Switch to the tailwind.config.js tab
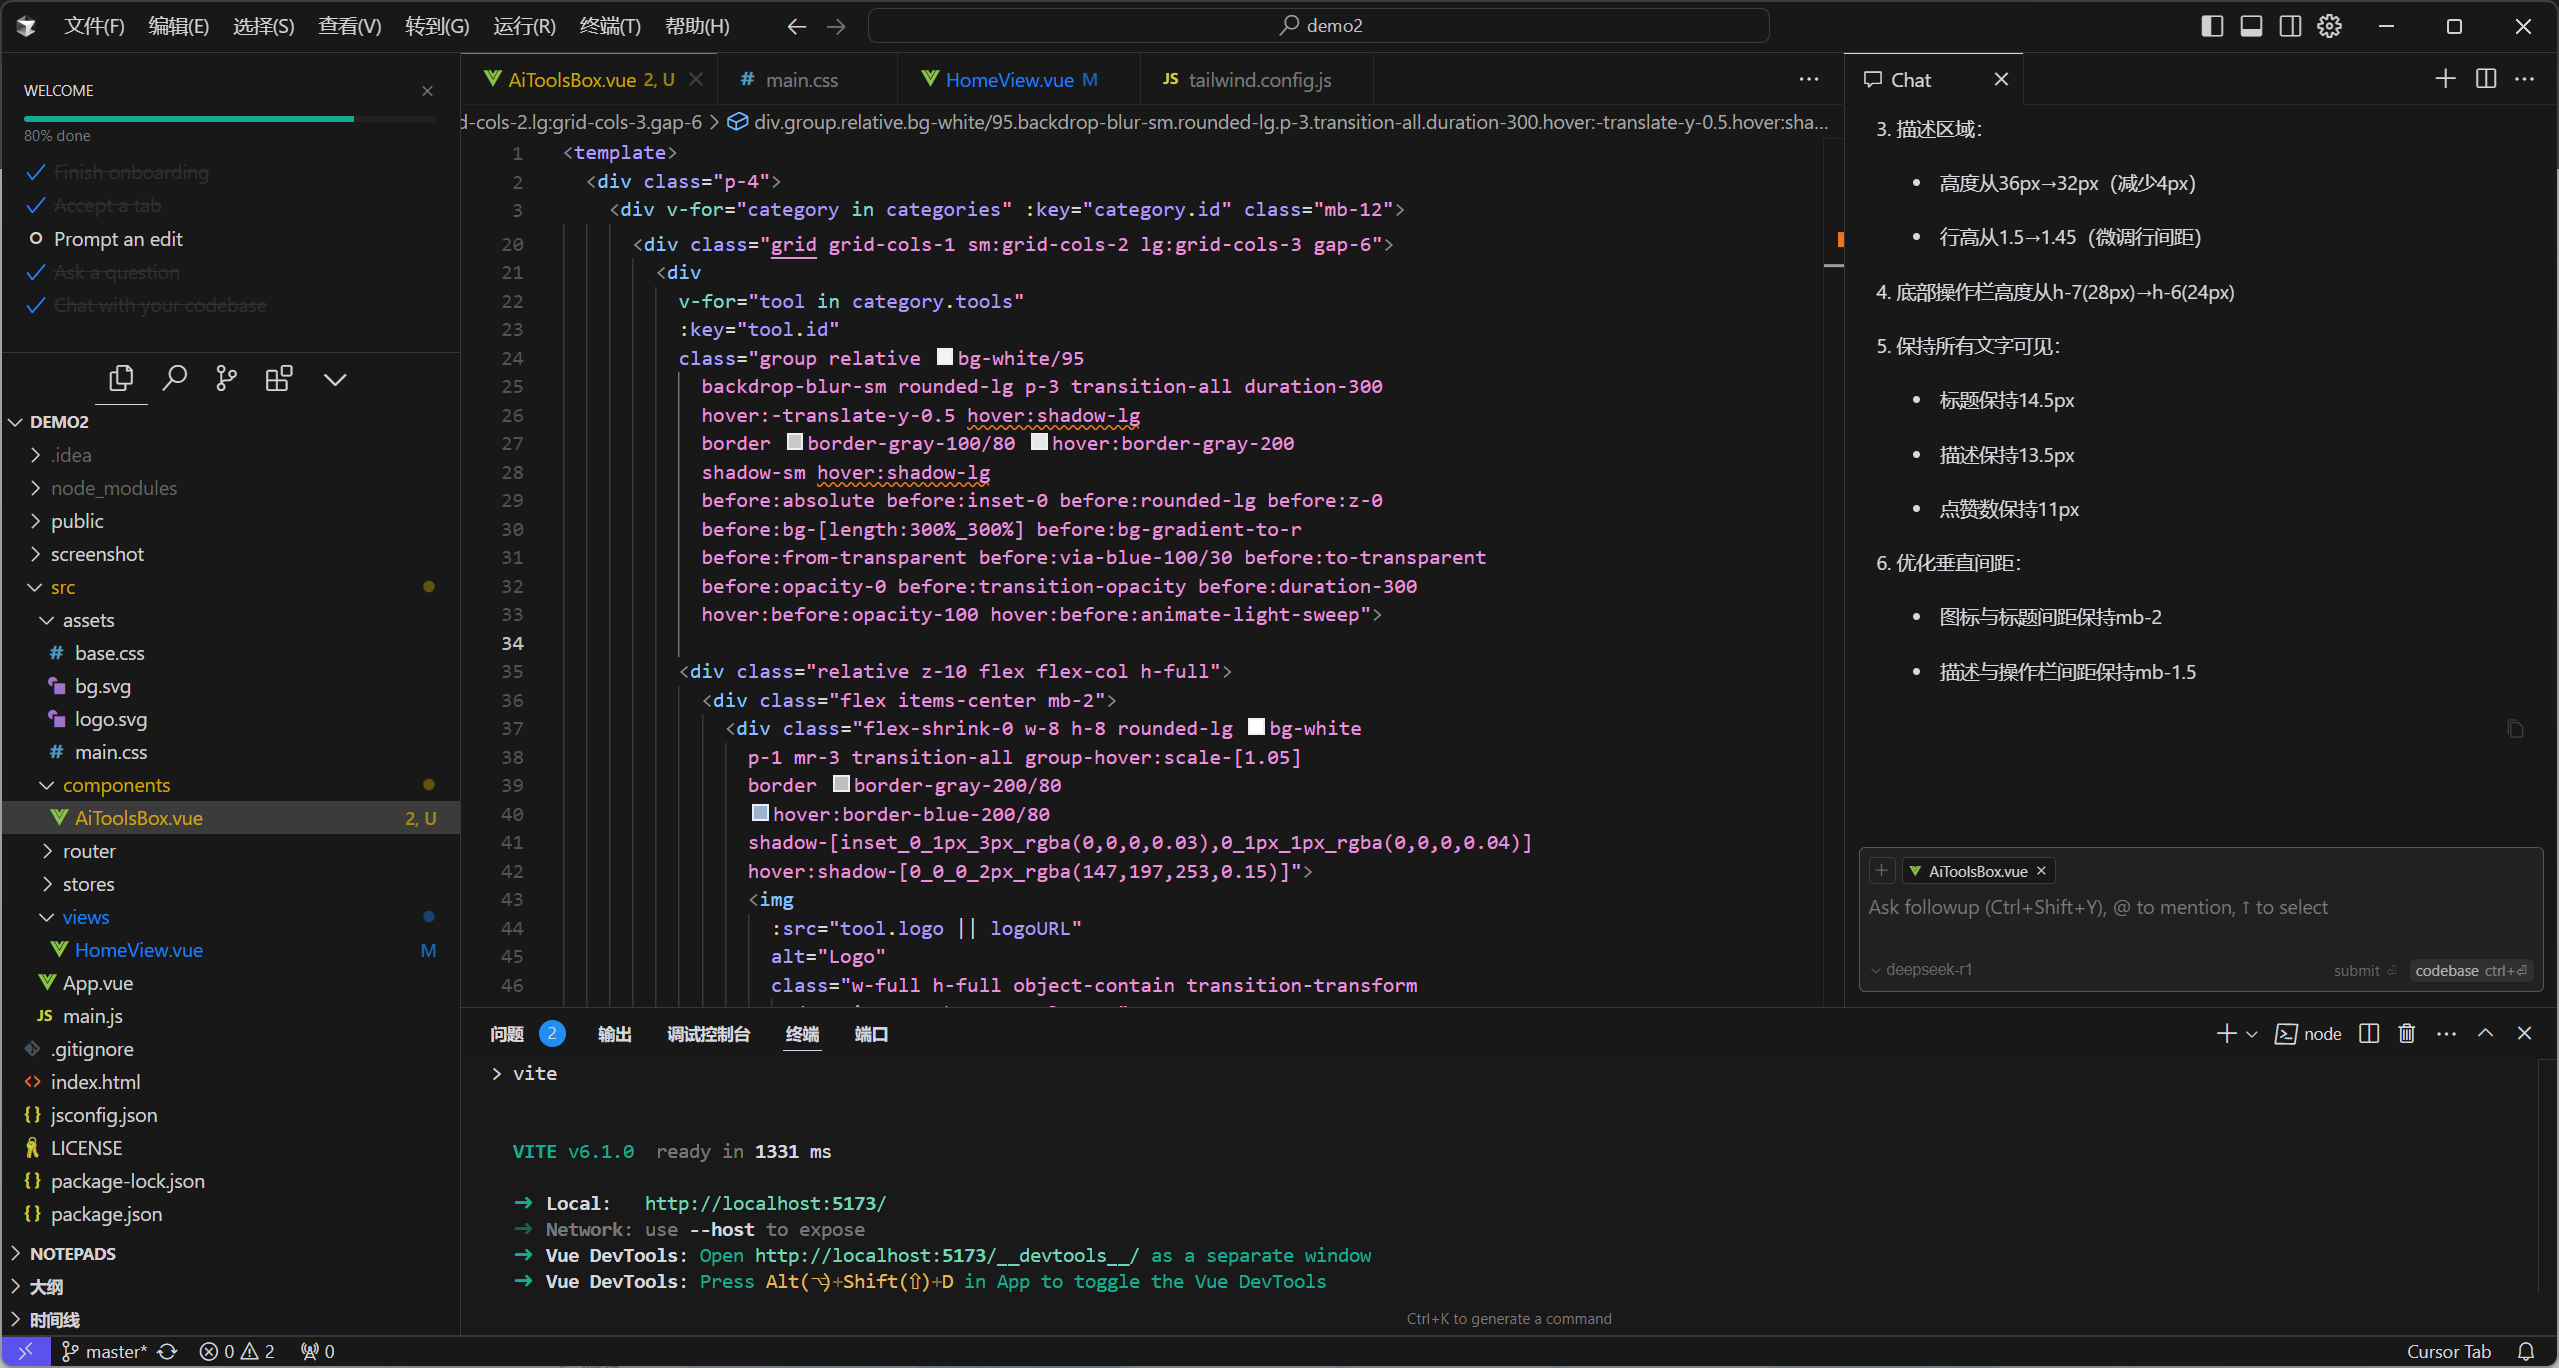Viewport: 2559px width, 1368px height. coord(1258,79)
